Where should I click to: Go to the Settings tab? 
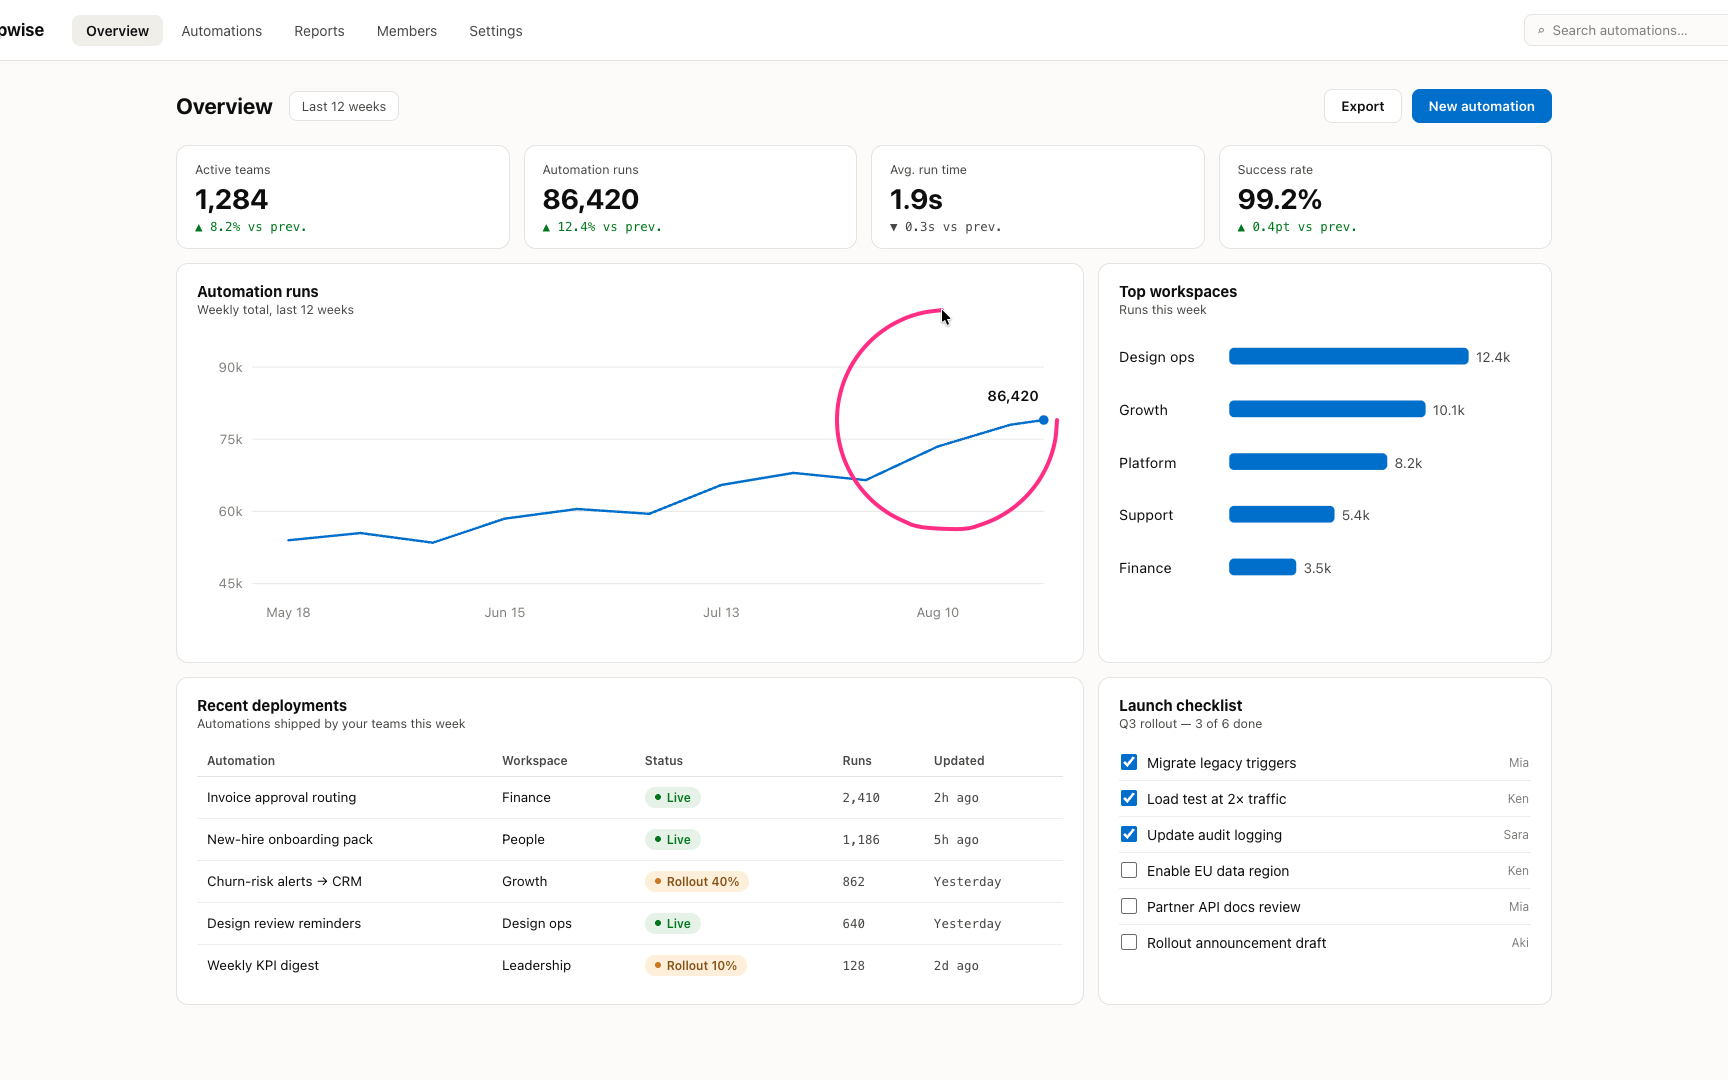pyautogui.click(x=496, y=31)
